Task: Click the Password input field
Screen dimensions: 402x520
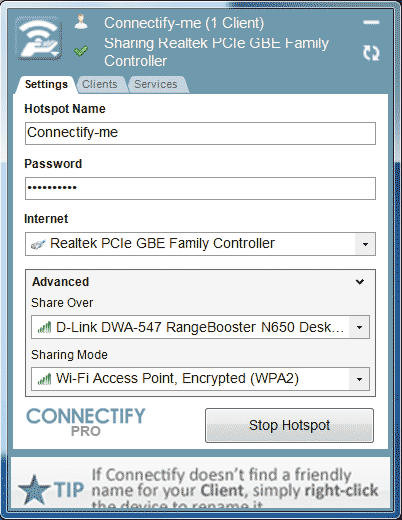Action: coord(200,188)
